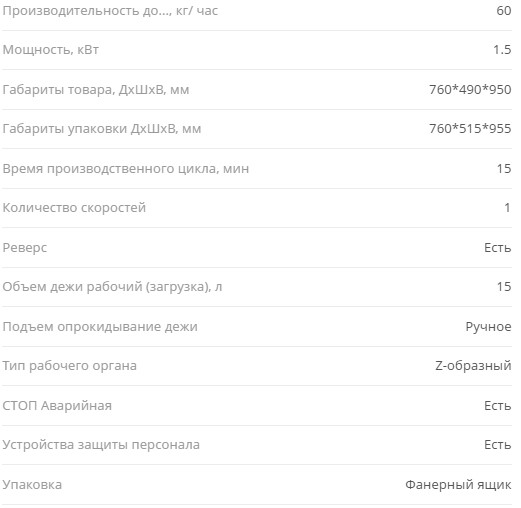Click Габариты упаковки label
Image resolution: width=521 pixels, height=508 pixels.
tap(102, 129)
